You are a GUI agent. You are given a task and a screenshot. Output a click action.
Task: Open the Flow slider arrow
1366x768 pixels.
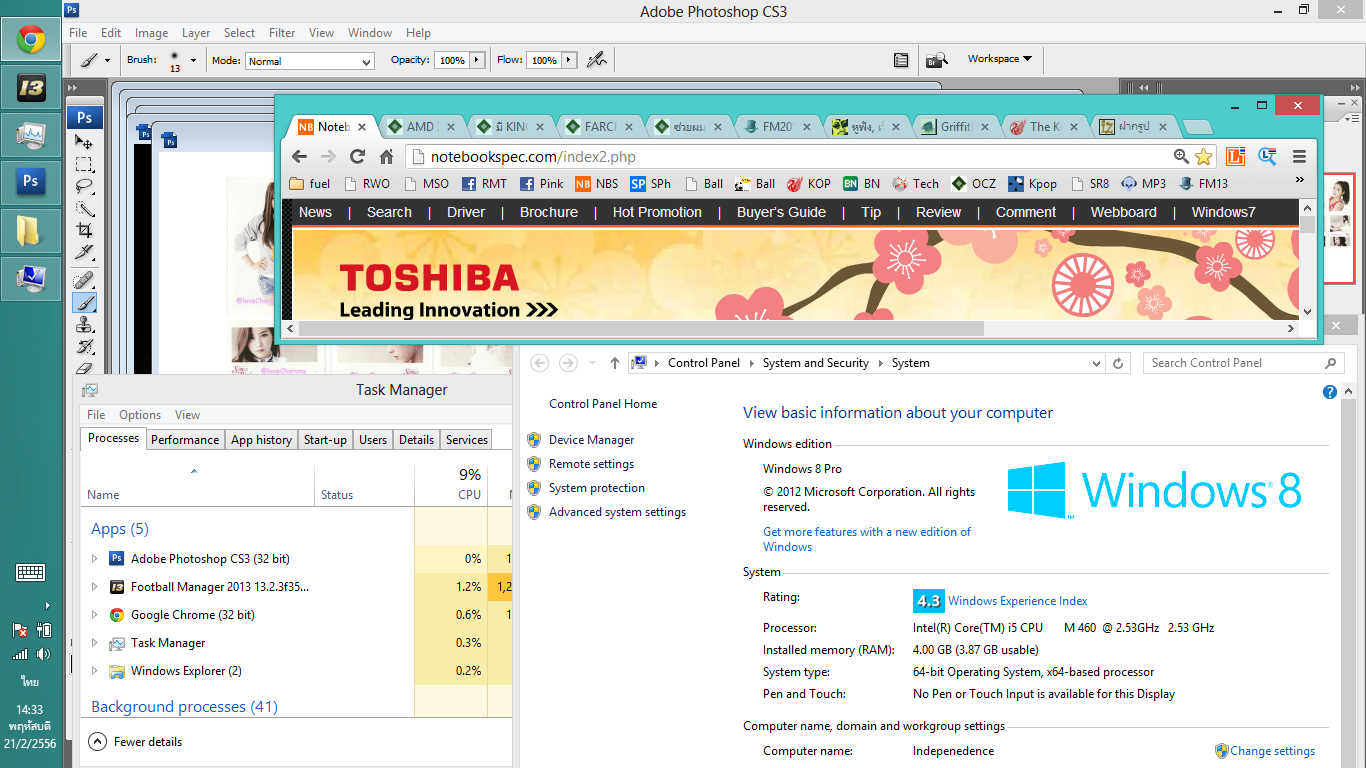tap(569, 60)
